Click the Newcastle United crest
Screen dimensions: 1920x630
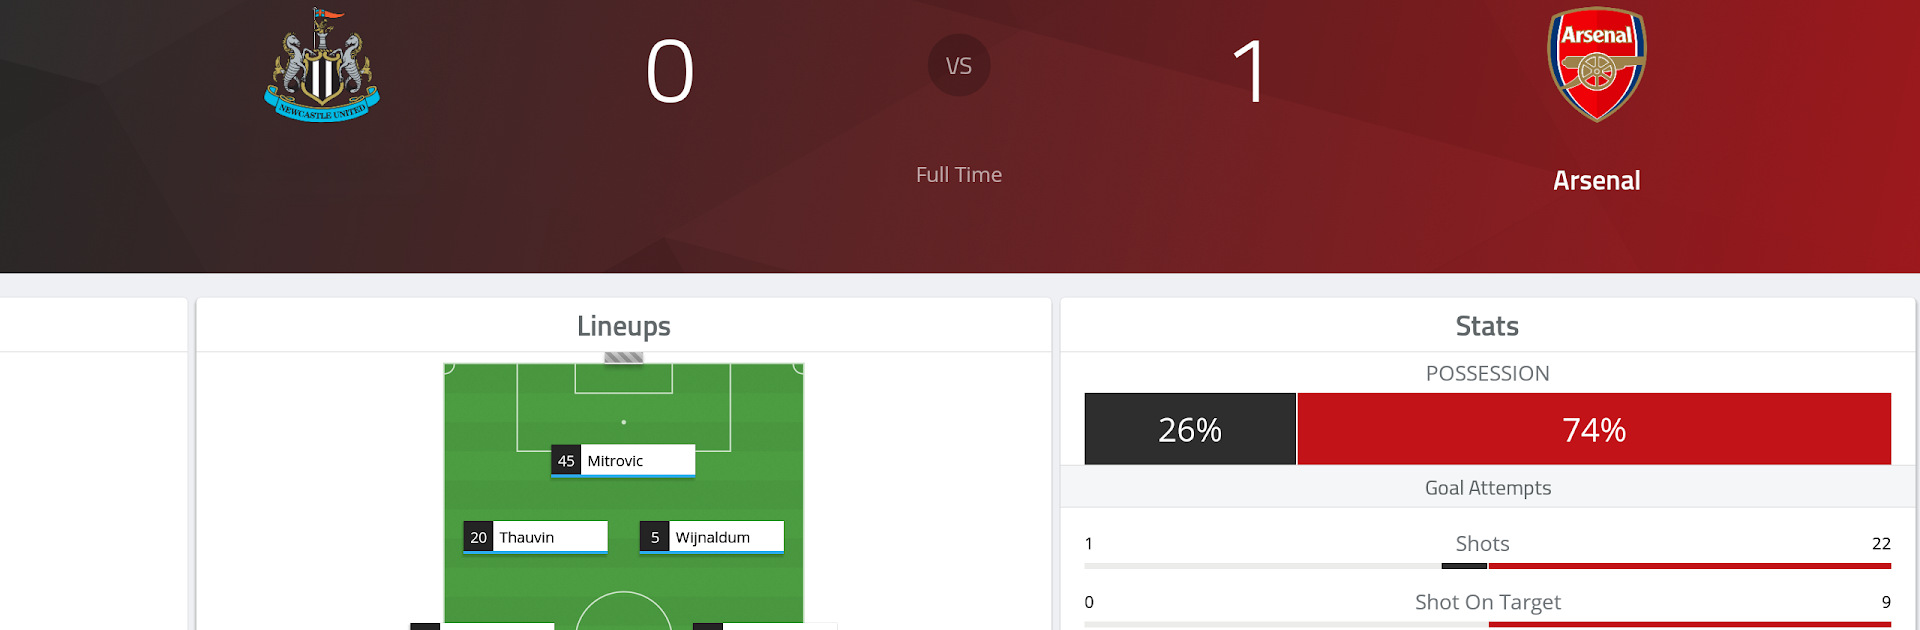322,66
